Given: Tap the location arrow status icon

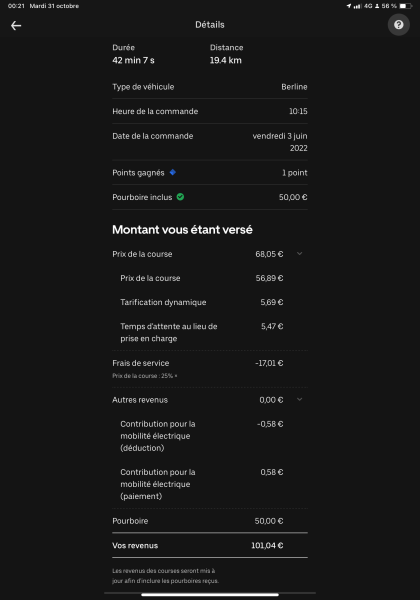Looking at the screenshot, I should (x=348, y=6).
